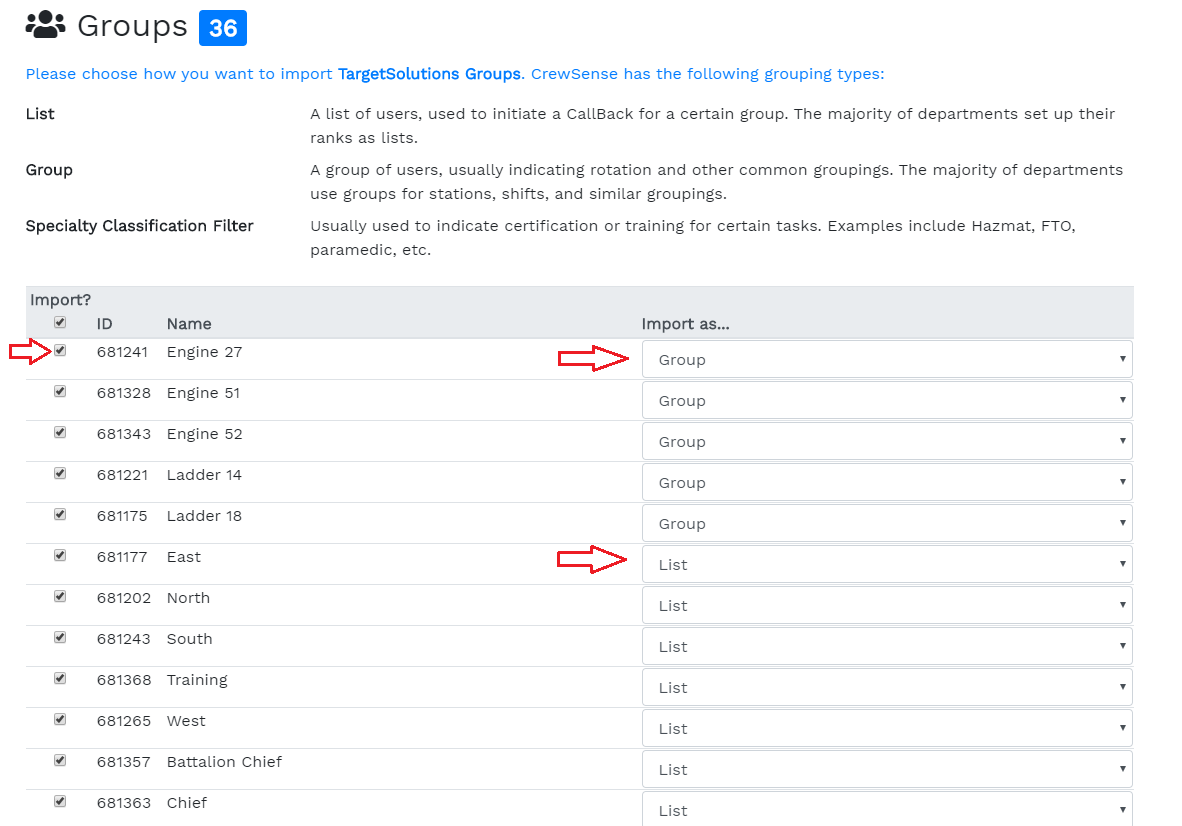
Task: Click the Specialty Classification Filter term
Action: point(139,226)
